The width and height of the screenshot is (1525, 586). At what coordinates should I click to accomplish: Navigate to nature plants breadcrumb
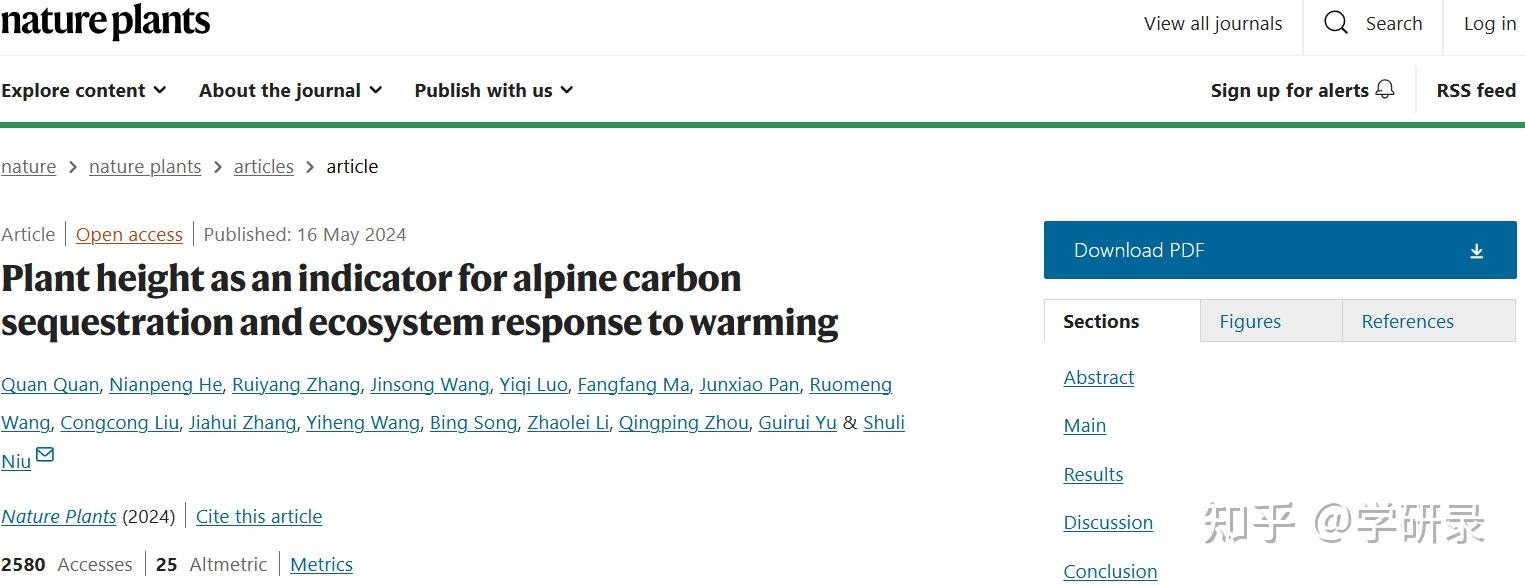145,167
